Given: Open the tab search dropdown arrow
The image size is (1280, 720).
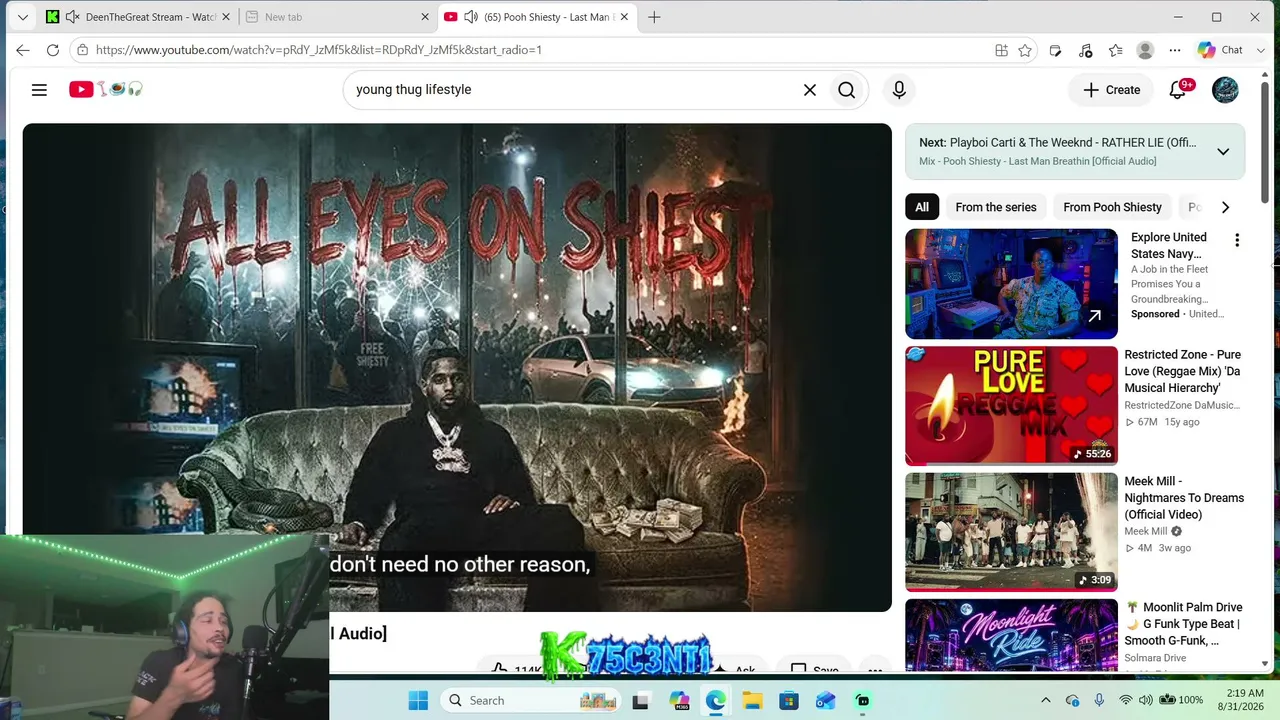Looking at the screenshot, I should click(23, 17).
